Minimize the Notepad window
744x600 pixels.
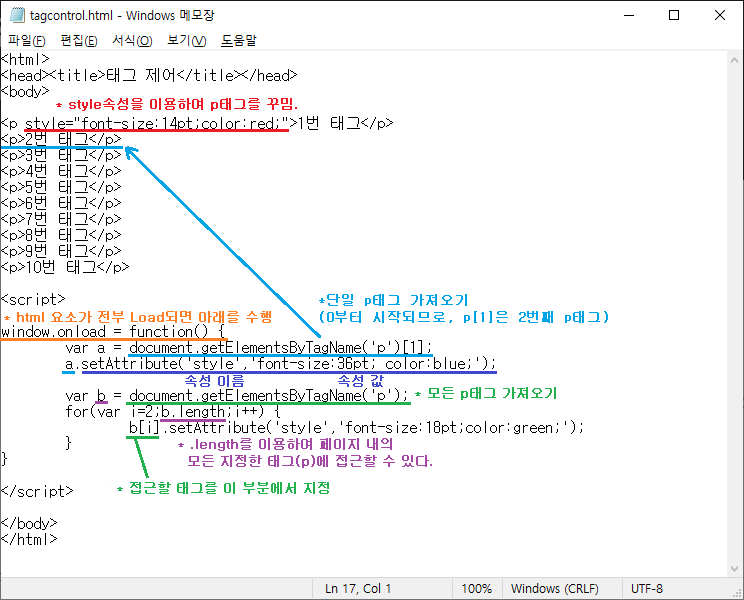click(x=629, y=15)
